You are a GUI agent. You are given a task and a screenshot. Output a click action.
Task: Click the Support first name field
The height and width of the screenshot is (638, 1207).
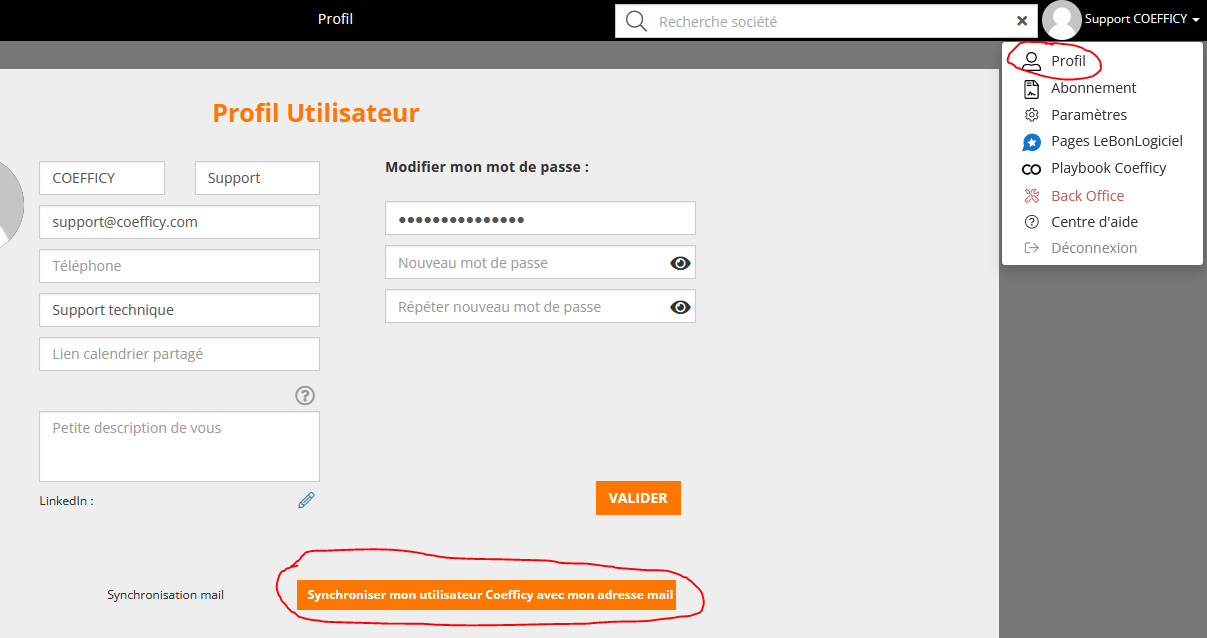(x=257, y=178)
